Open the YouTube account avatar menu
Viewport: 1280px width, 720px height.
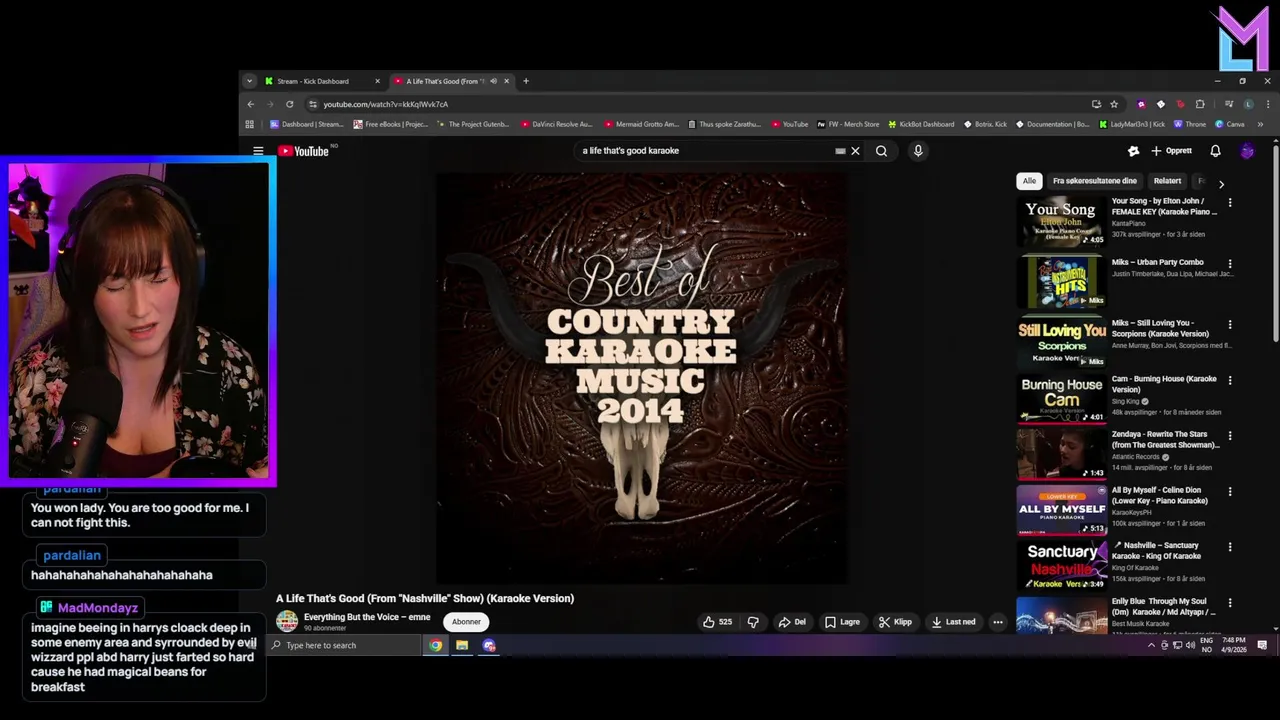click(x=1247, y=151)
